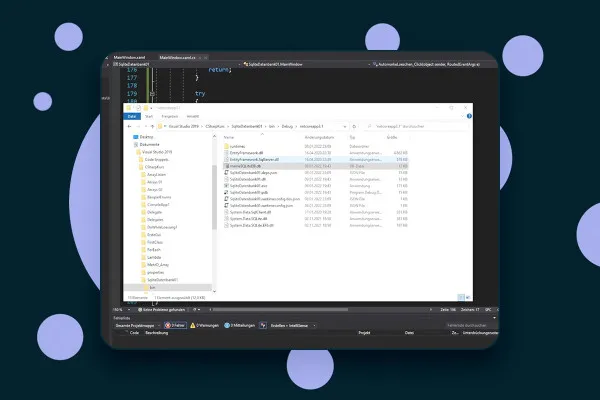The width and height of the screenshot is (600, 400).
Task: Switch Explorer to large icons view
Action: 468,297
